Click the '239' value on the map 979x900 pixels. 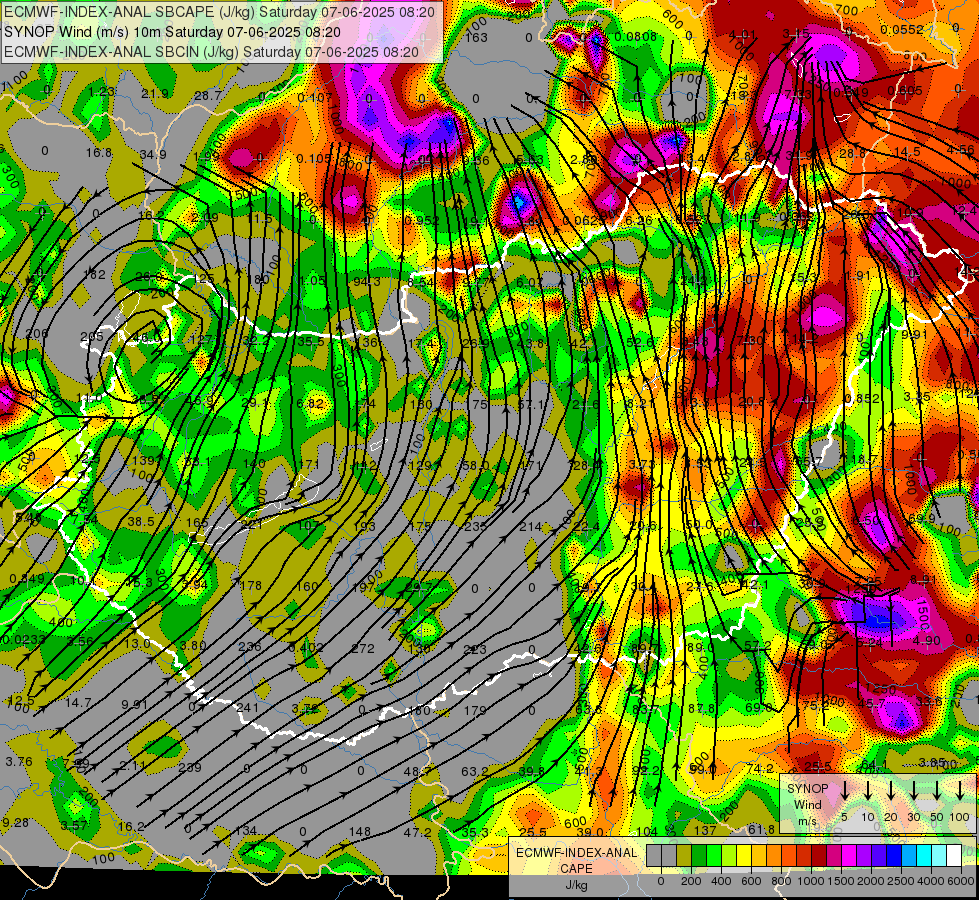pos(190,768)
